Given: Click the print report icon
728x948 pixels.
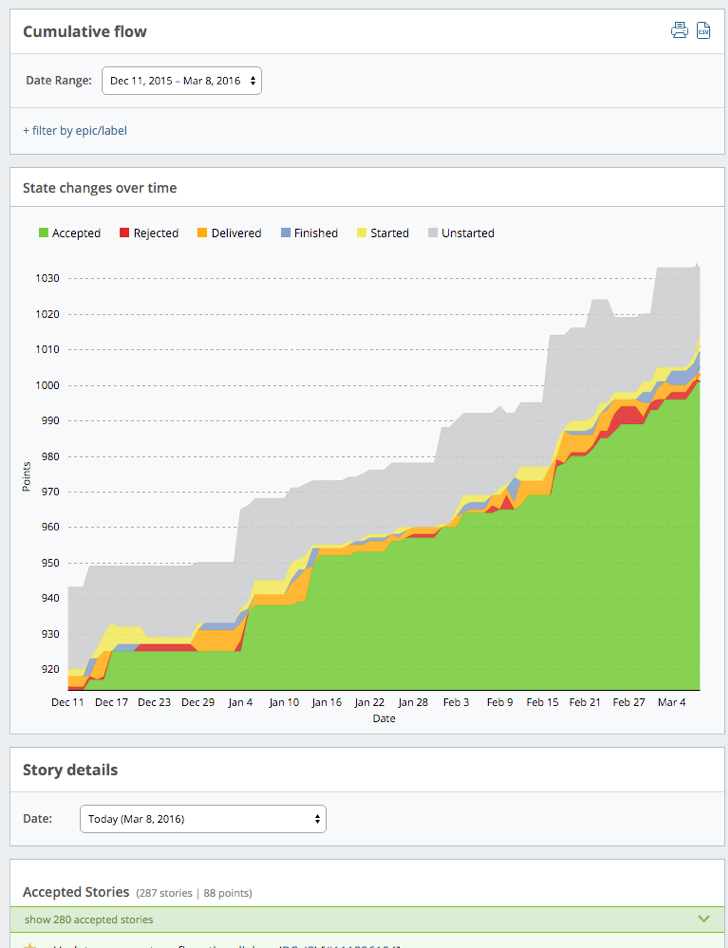Looking at the screenshot, I should (679, 30).
